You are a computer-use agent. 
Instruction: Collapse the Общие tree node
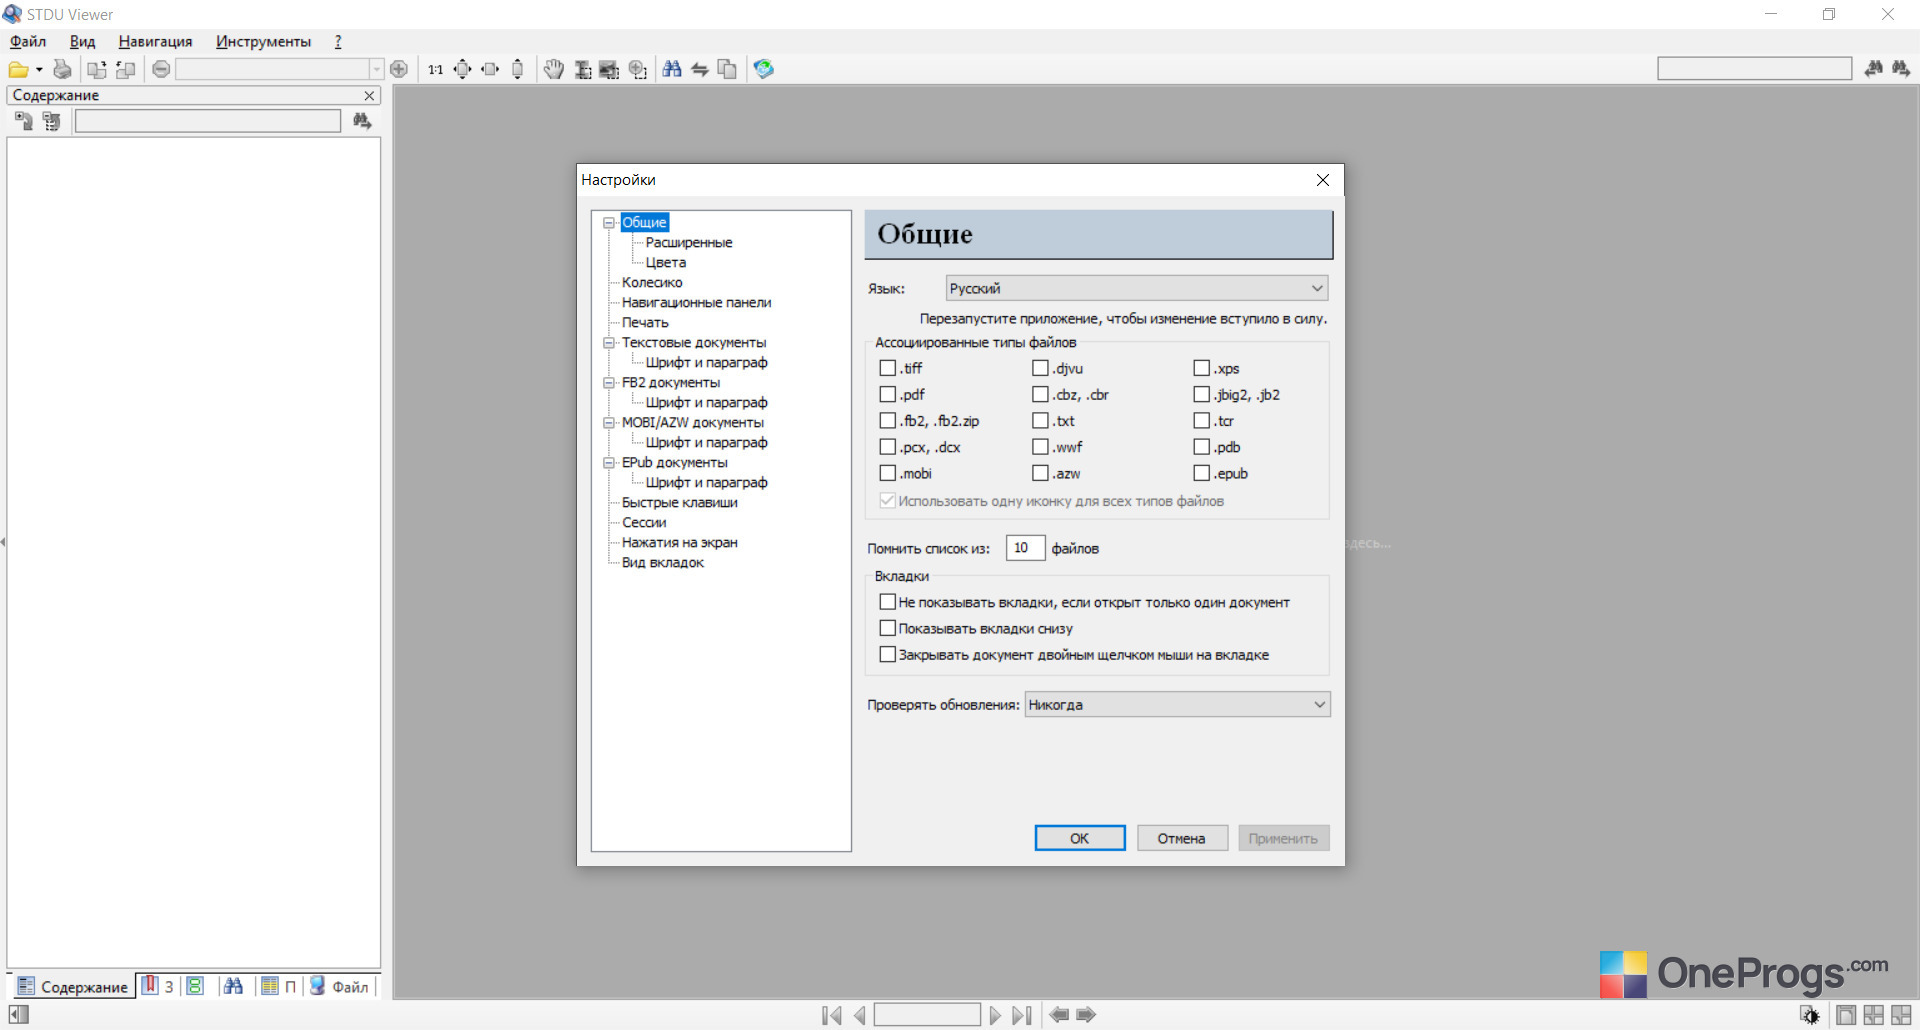pos(608,223)
